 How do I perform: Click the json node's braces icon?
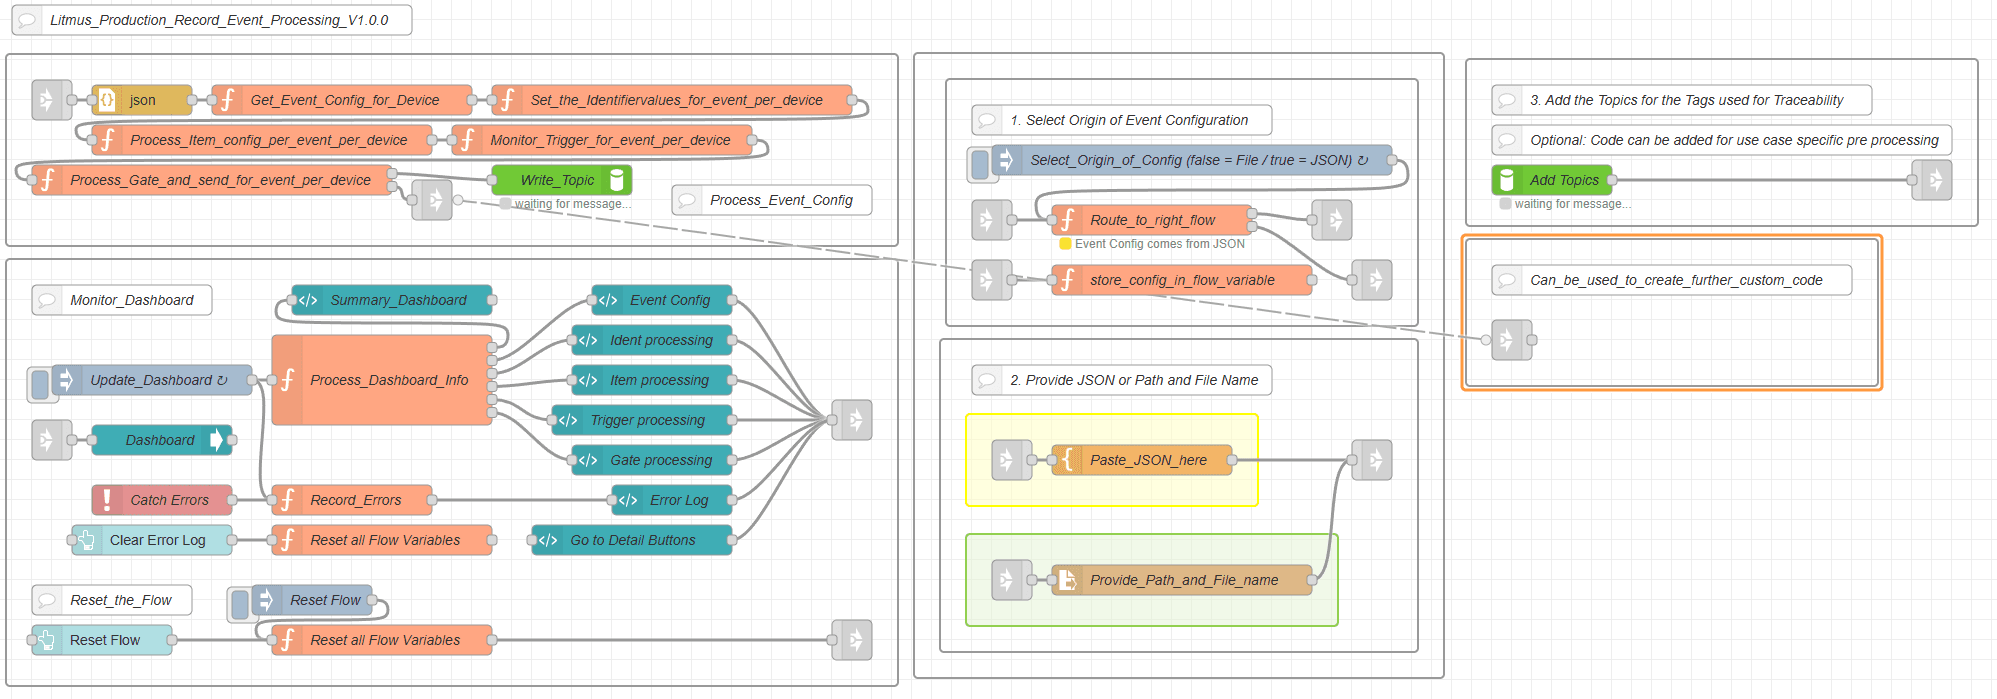click(107, 100)
